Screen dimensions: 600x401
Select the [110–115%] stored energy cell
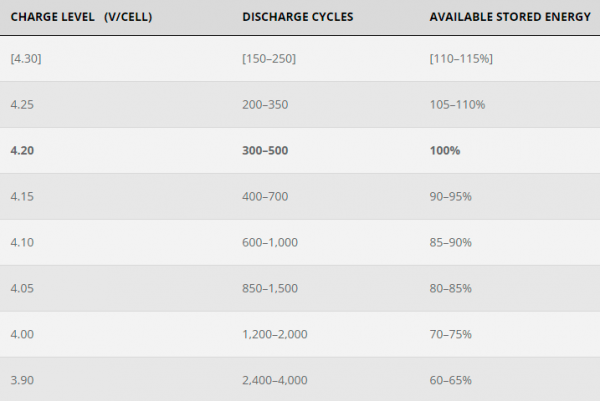coord(461,59)
